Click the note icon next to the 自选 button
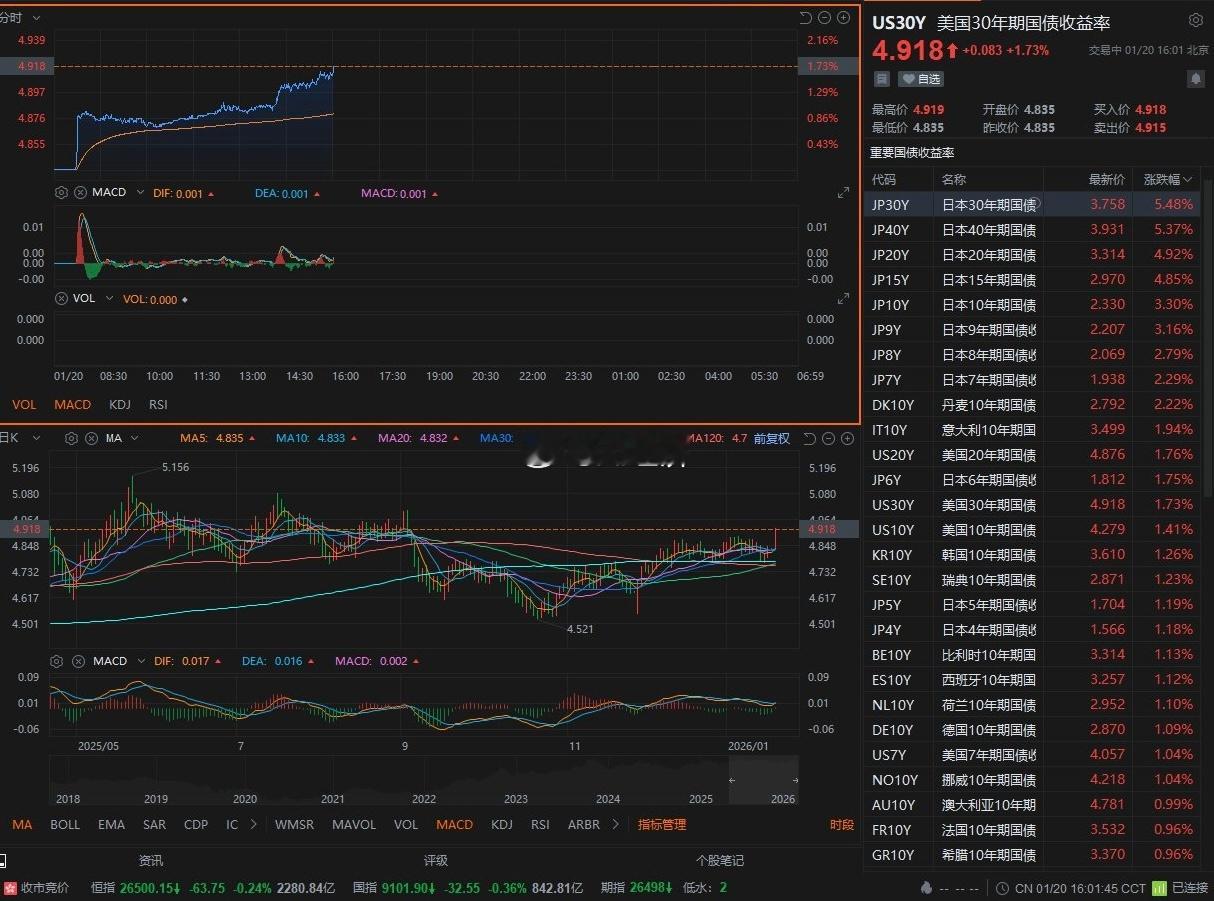 coord(882,79)
